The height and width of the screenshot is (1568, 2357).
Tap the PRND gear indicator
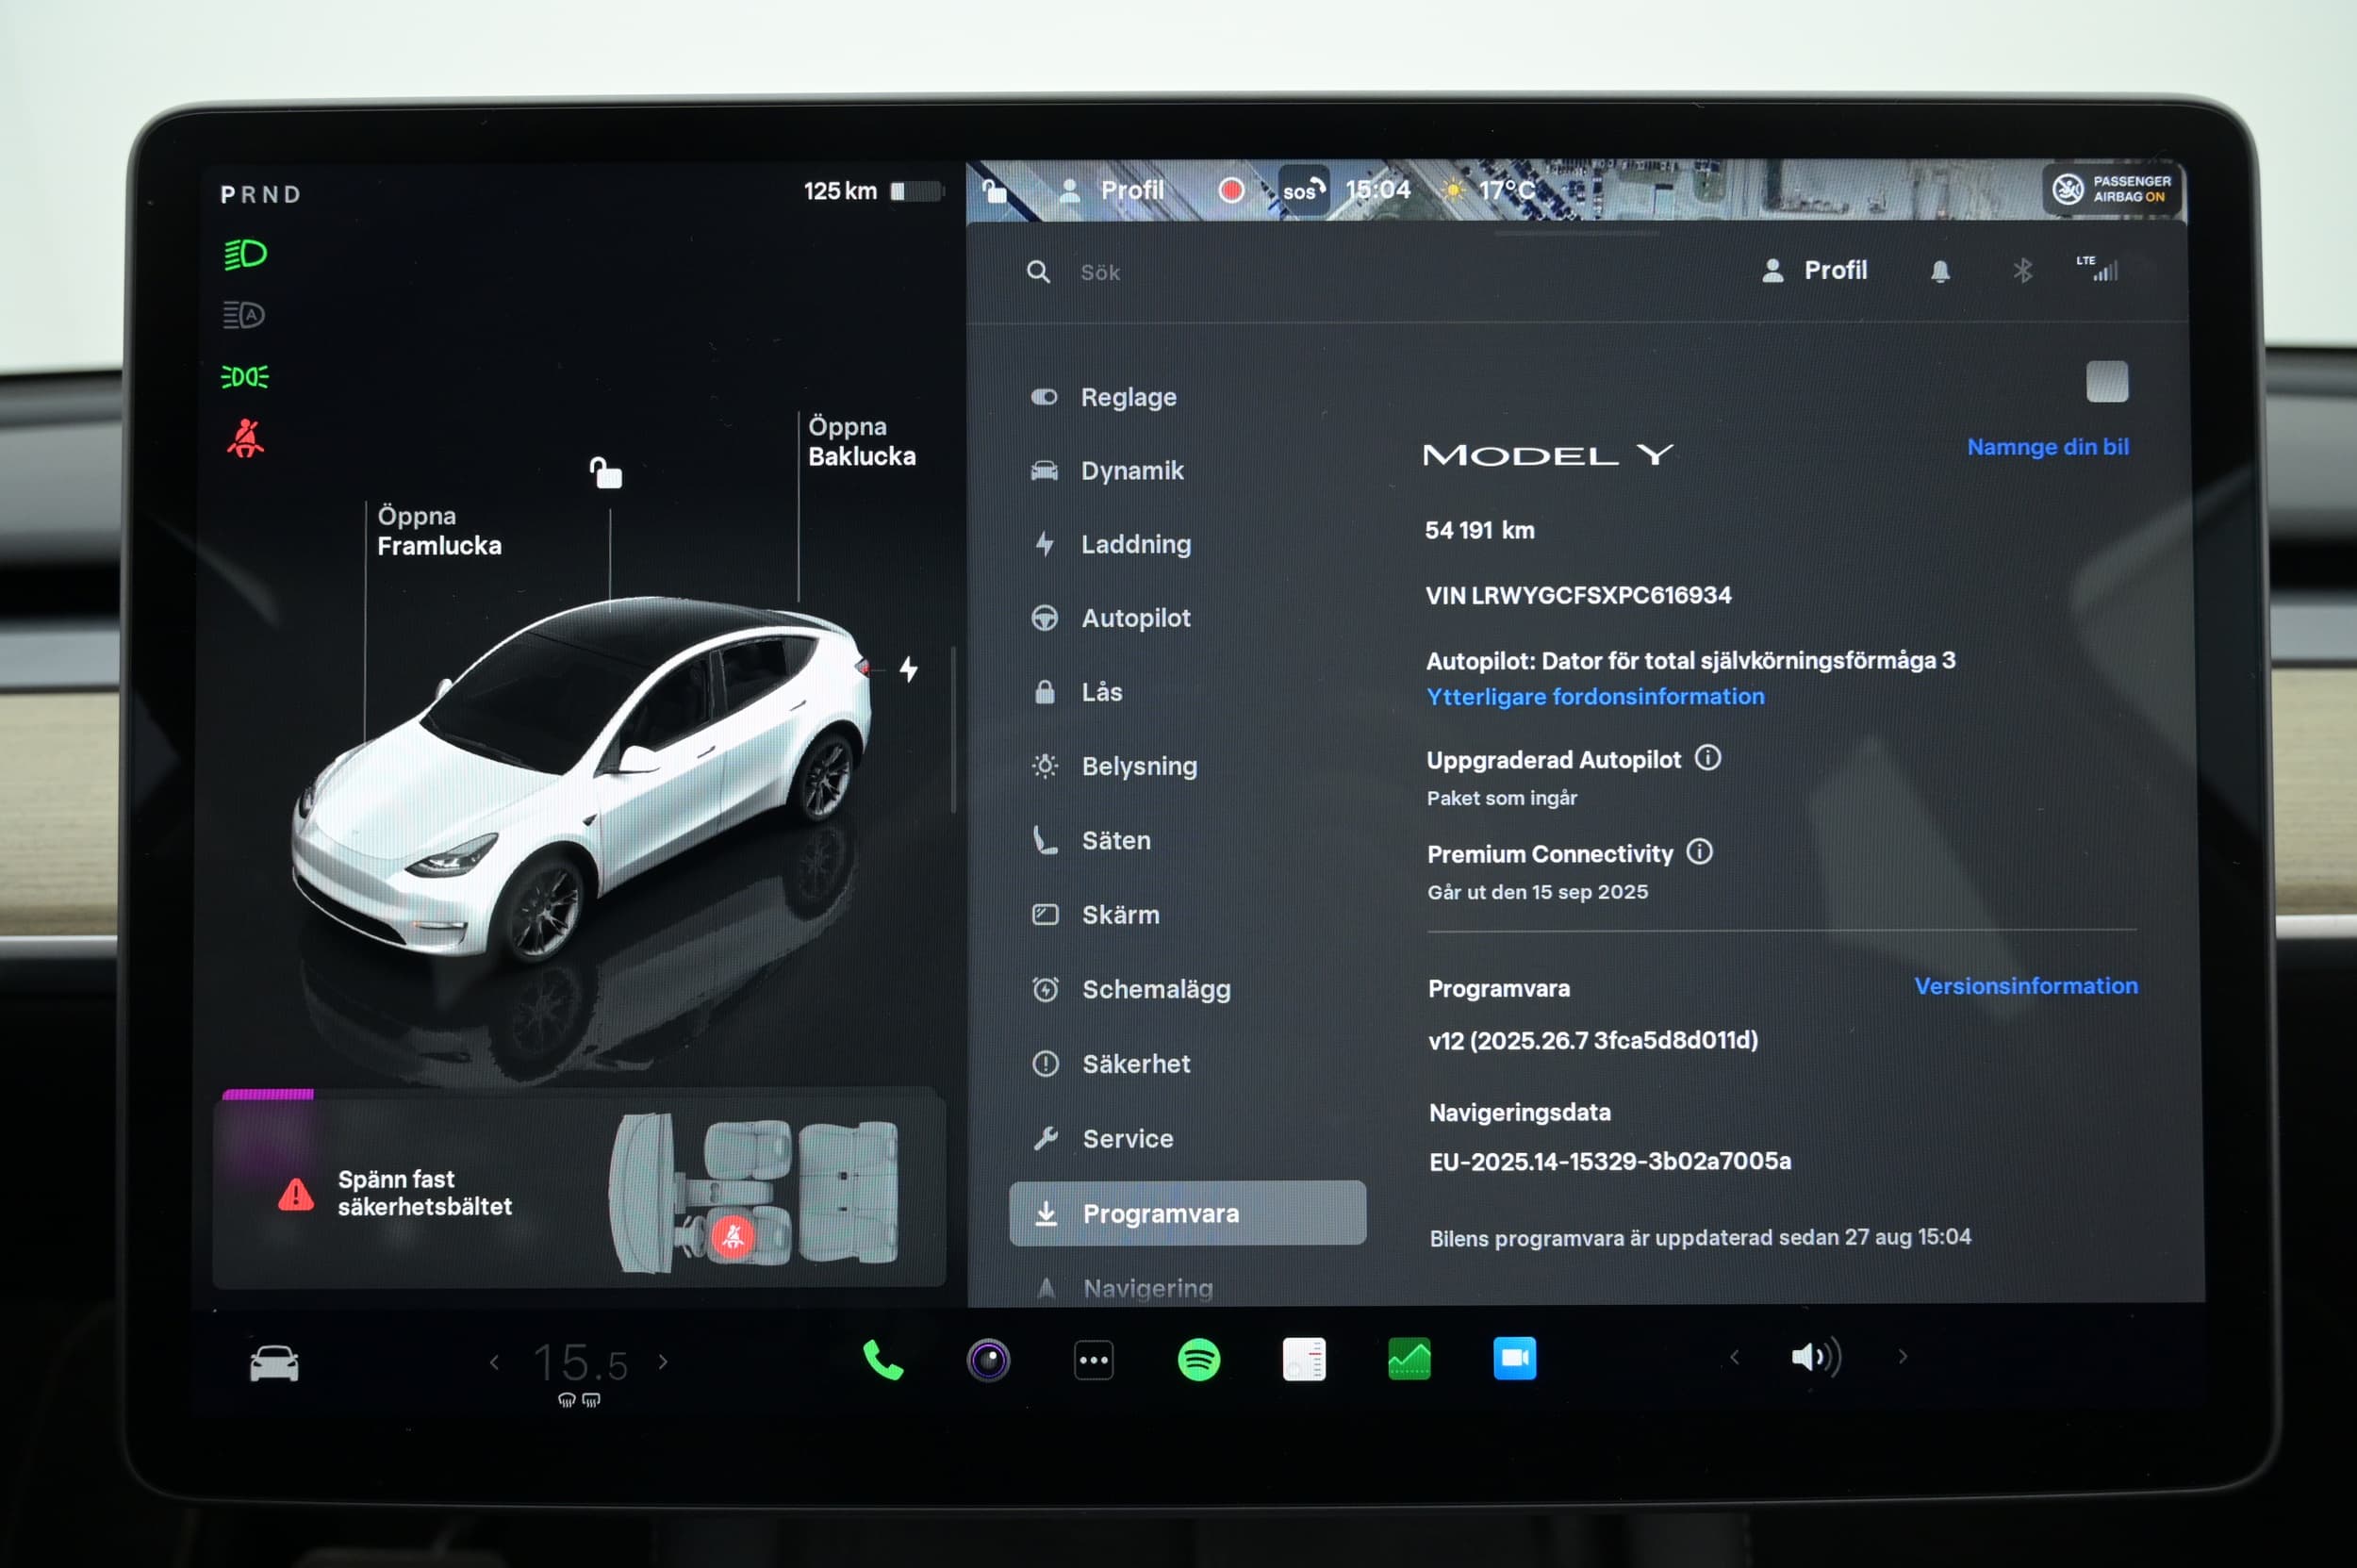260,195
